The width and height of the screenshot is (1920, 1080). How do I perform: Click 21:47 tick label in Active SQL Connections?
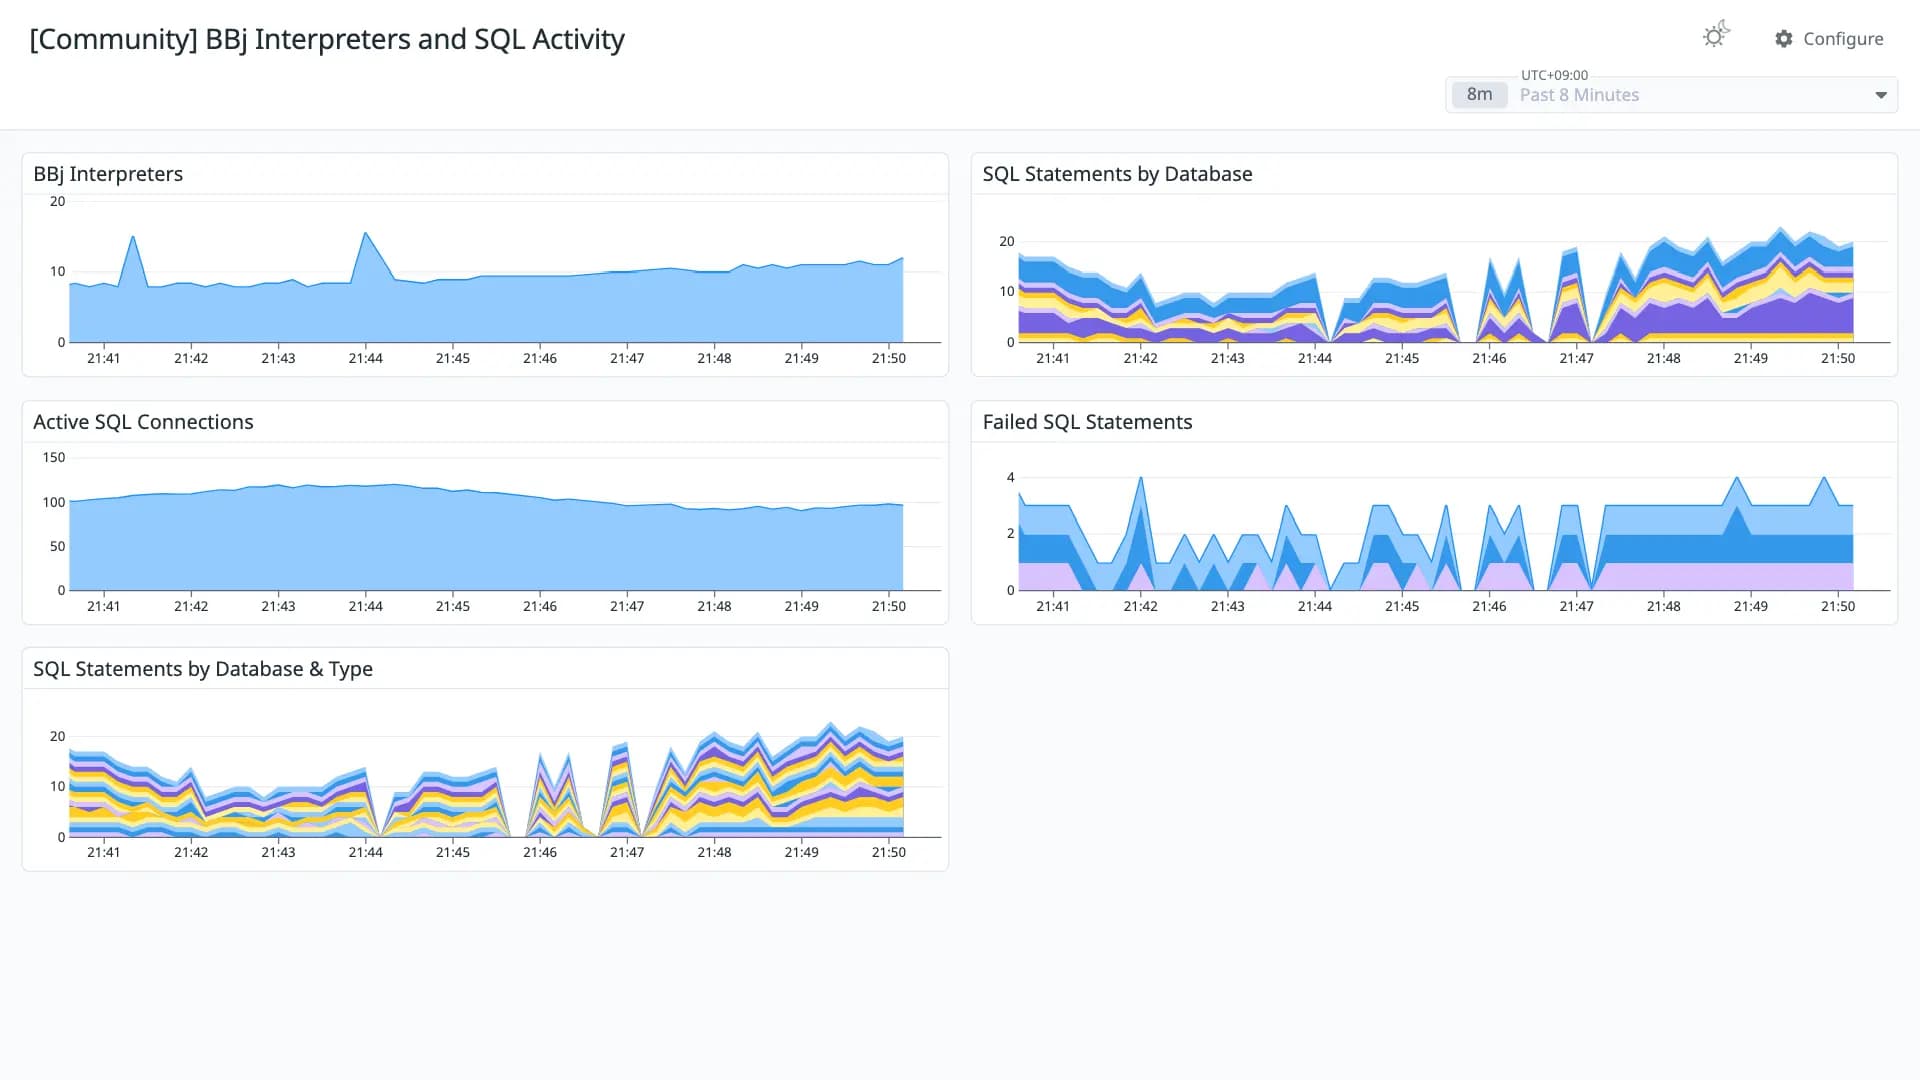(627, 606)
